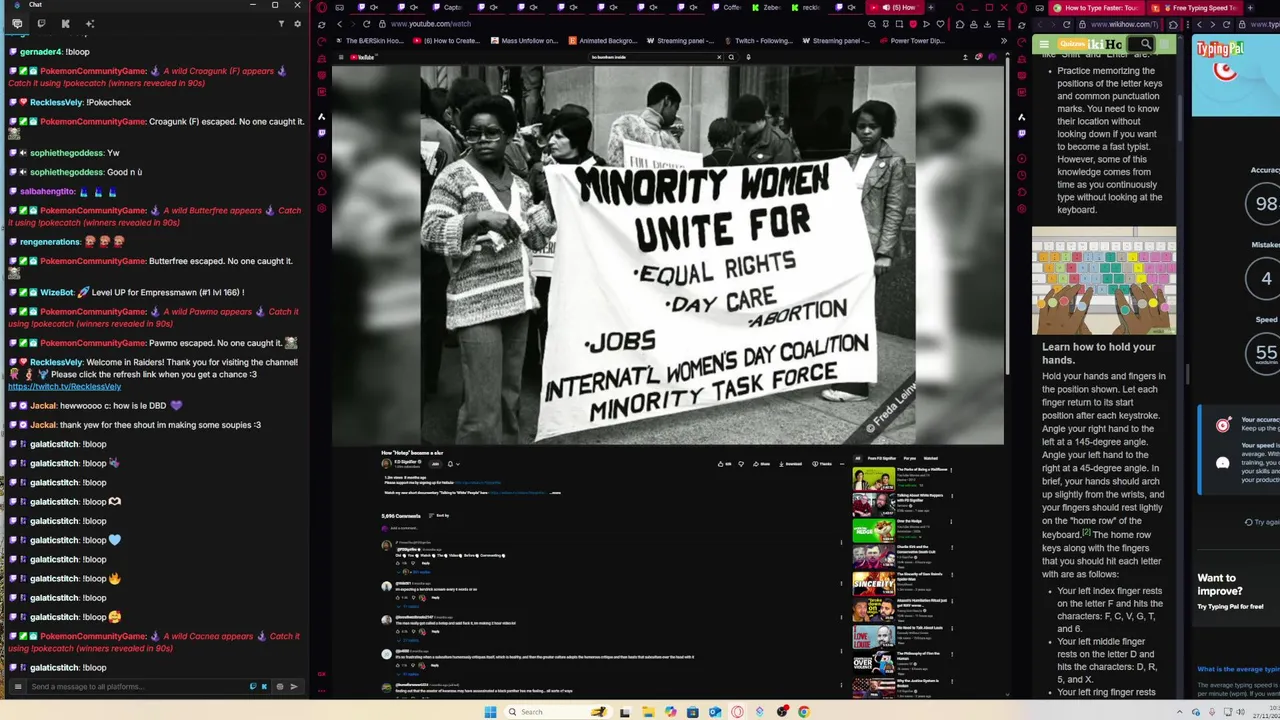Screen dimensions: 1280x720
Task: Click the wikiHow search magnifier
Action: (x=1146, y=44)
